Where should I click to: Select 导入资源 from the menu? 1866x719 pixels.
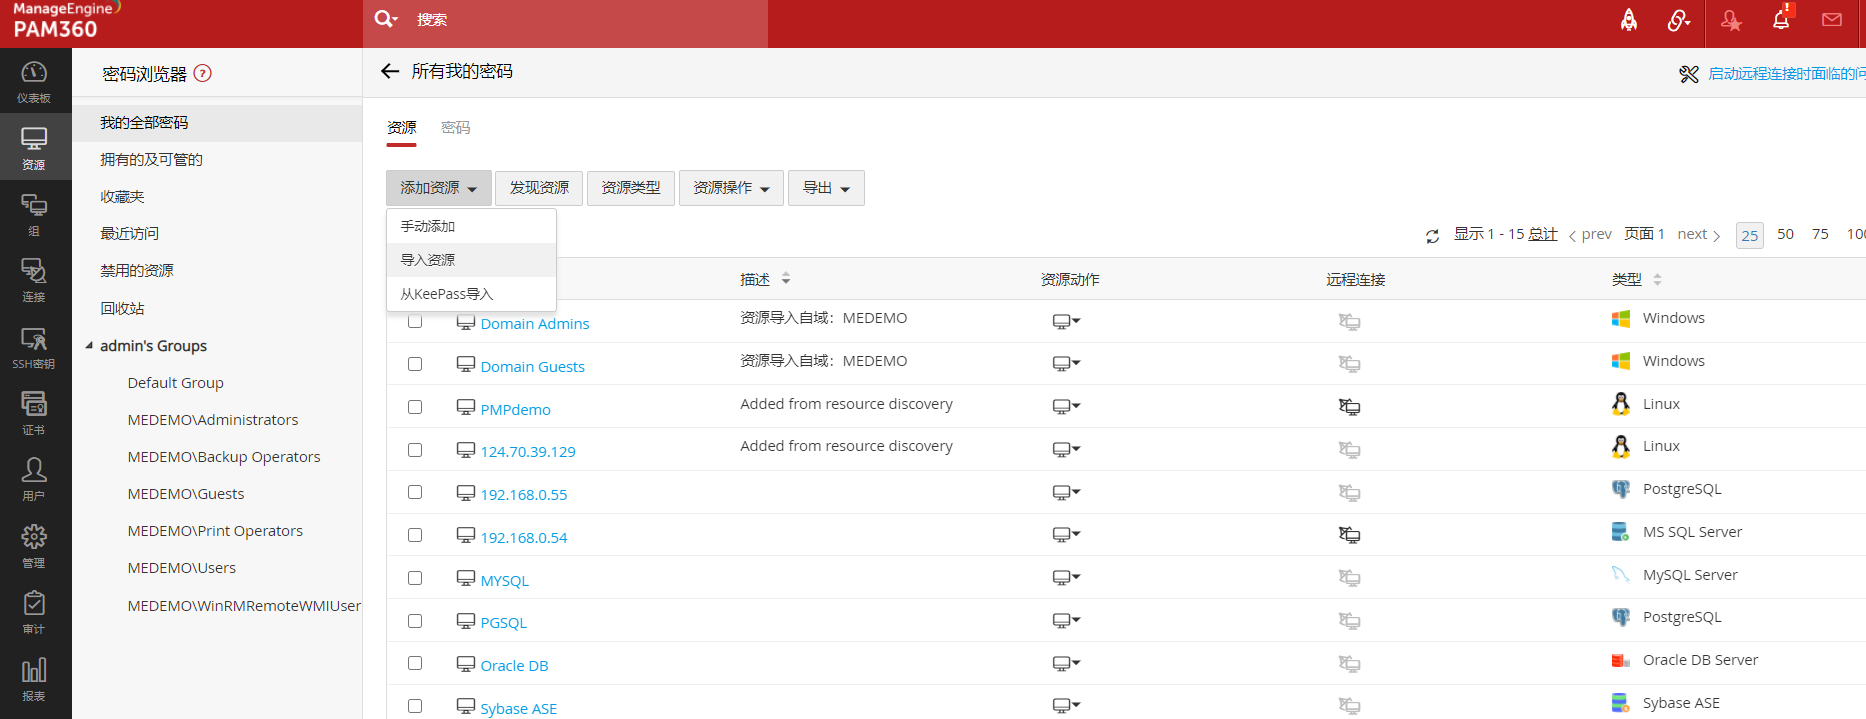(428, 260)
